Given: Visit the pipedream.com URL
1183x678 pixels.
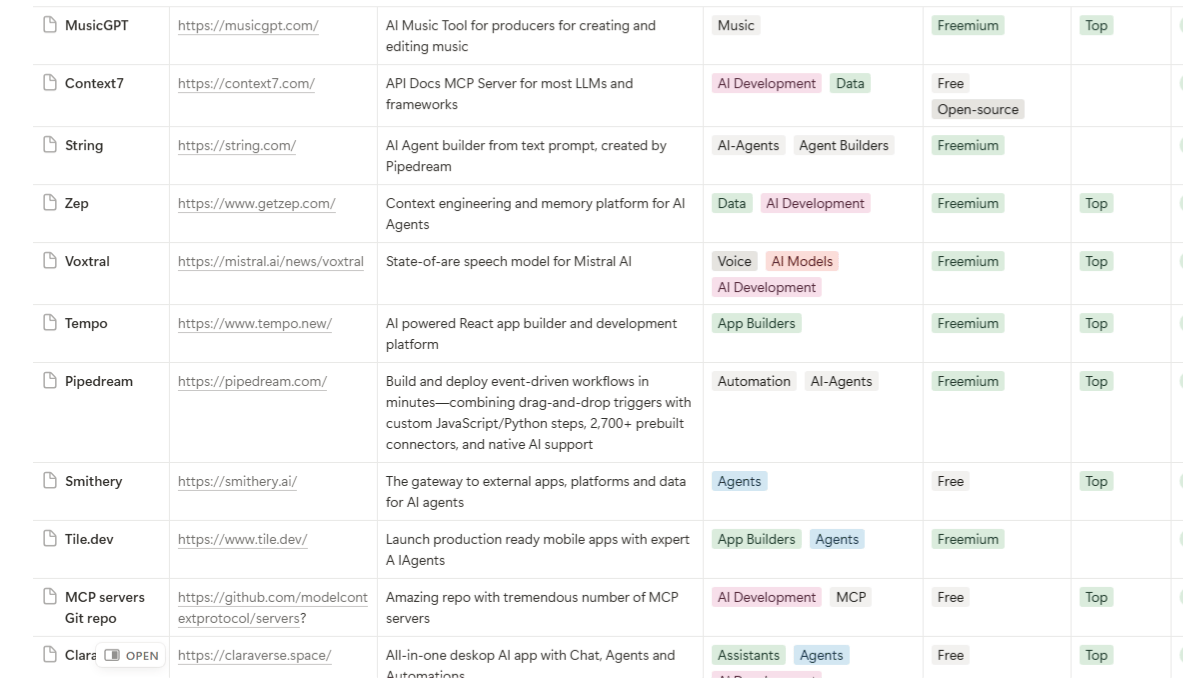Looking at the screenshot, I should coord(252,382).
